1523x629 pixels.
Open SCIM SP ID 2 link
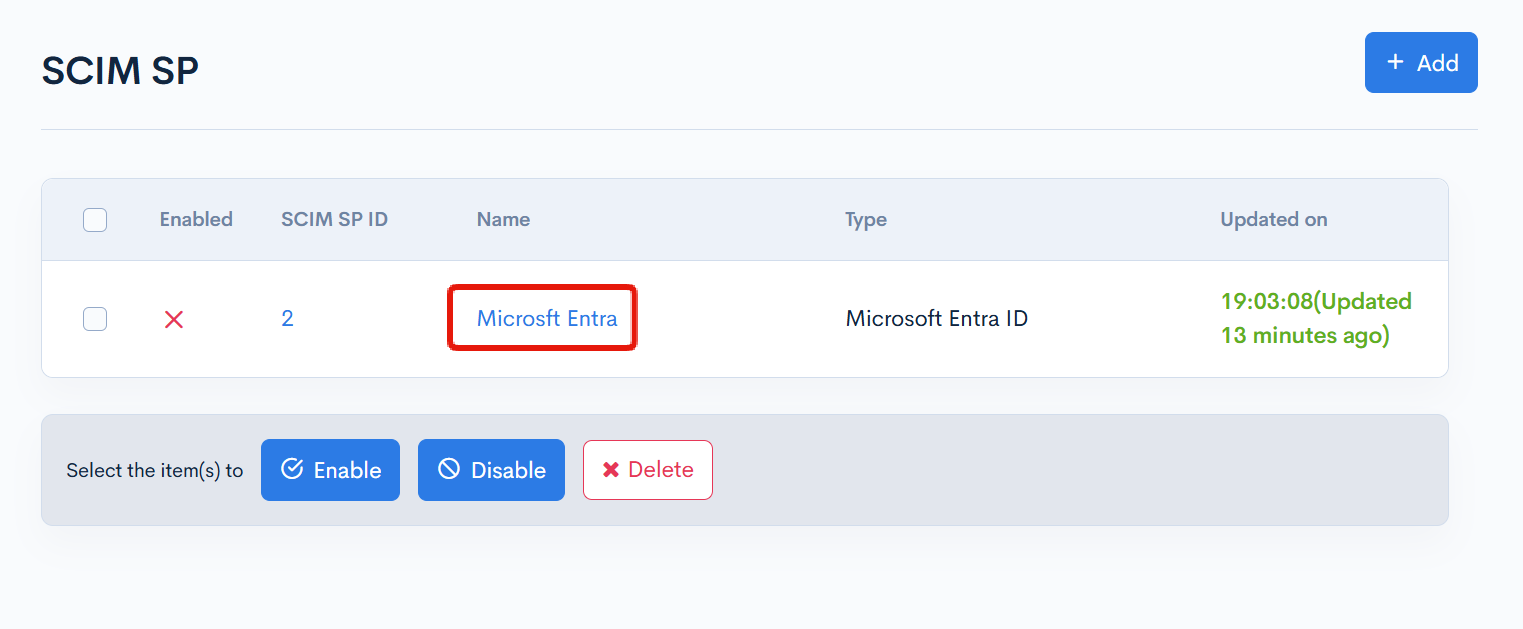click(x=287, y=319)
